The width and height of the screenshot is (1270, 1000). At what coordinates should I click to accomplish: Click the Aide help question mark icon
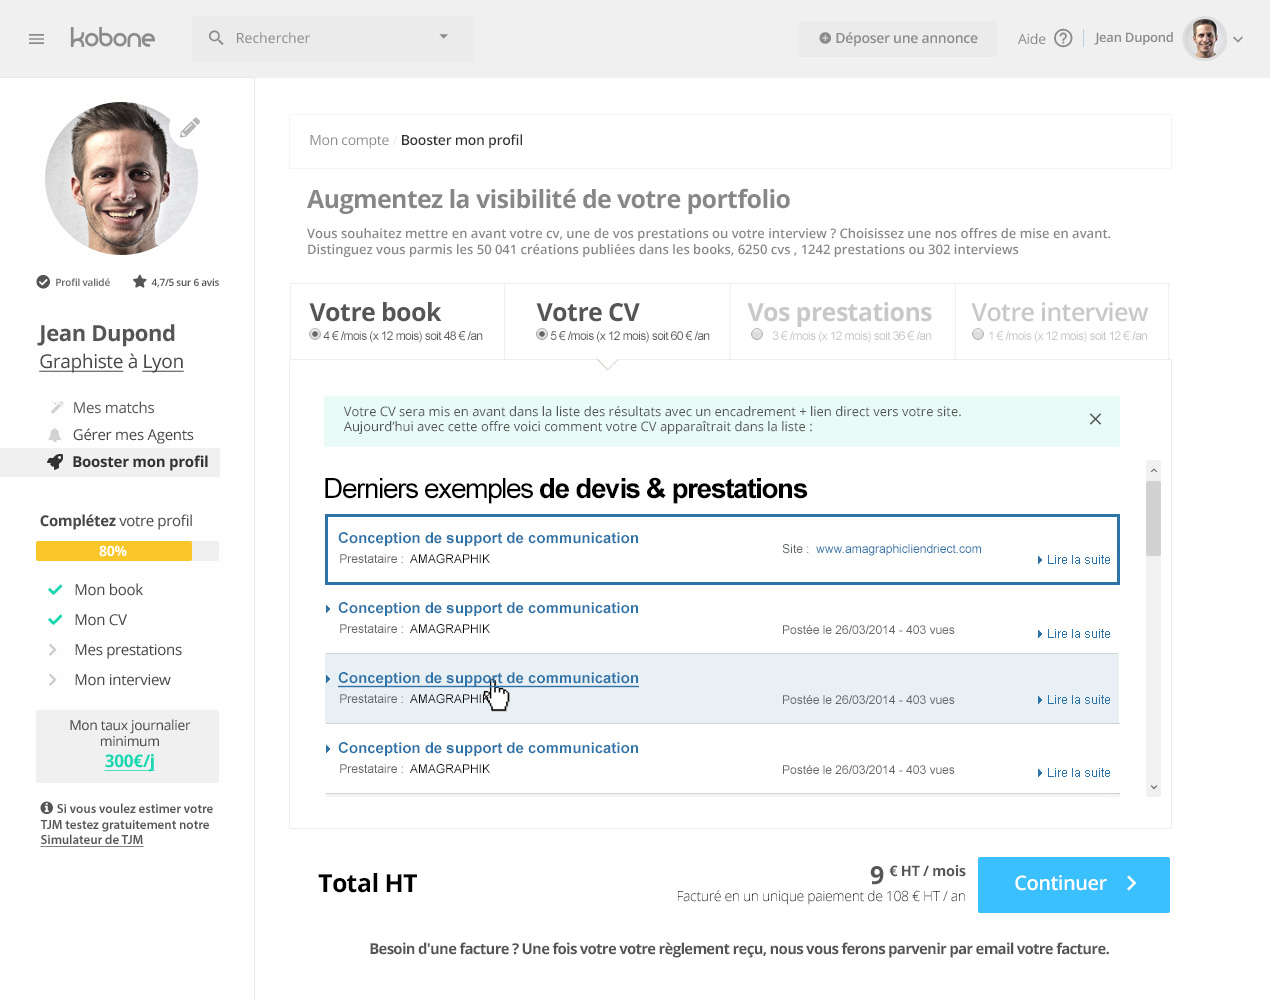1063,38
